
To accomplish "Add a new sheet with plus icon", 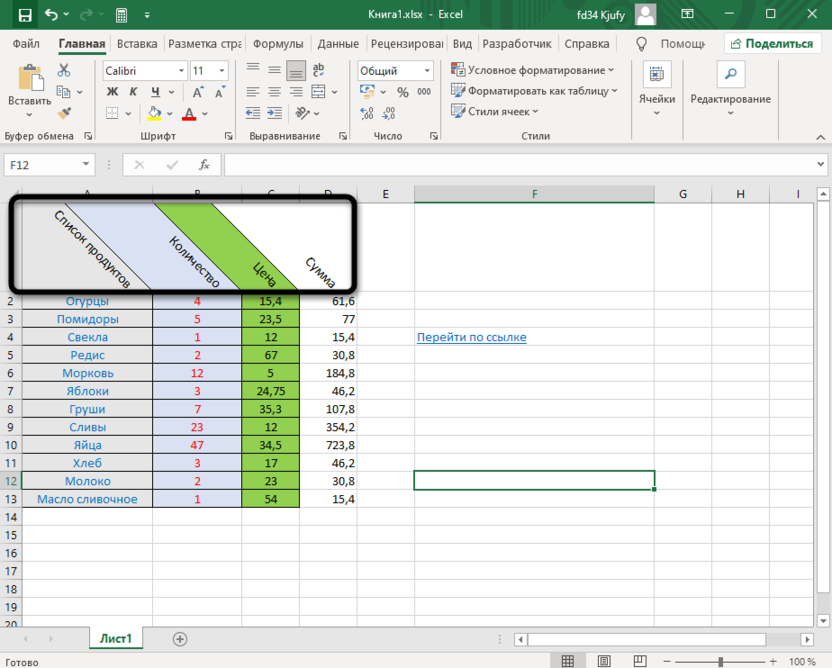I will 180,638.
